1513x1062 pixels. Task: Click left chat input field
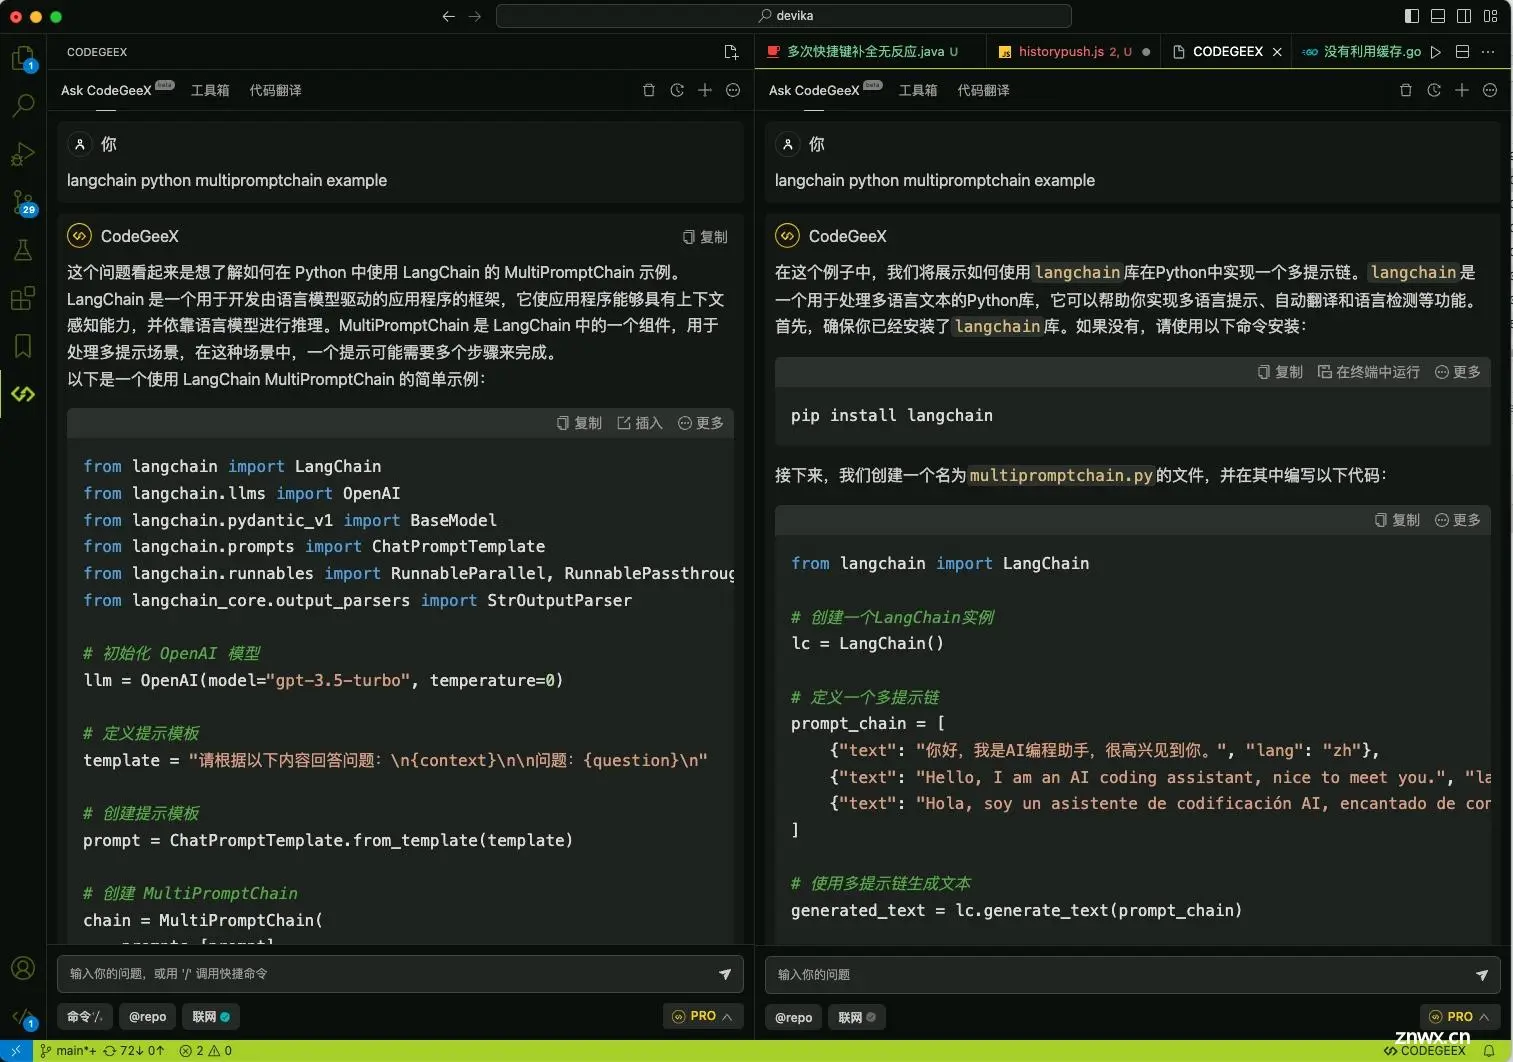point(388,974)
